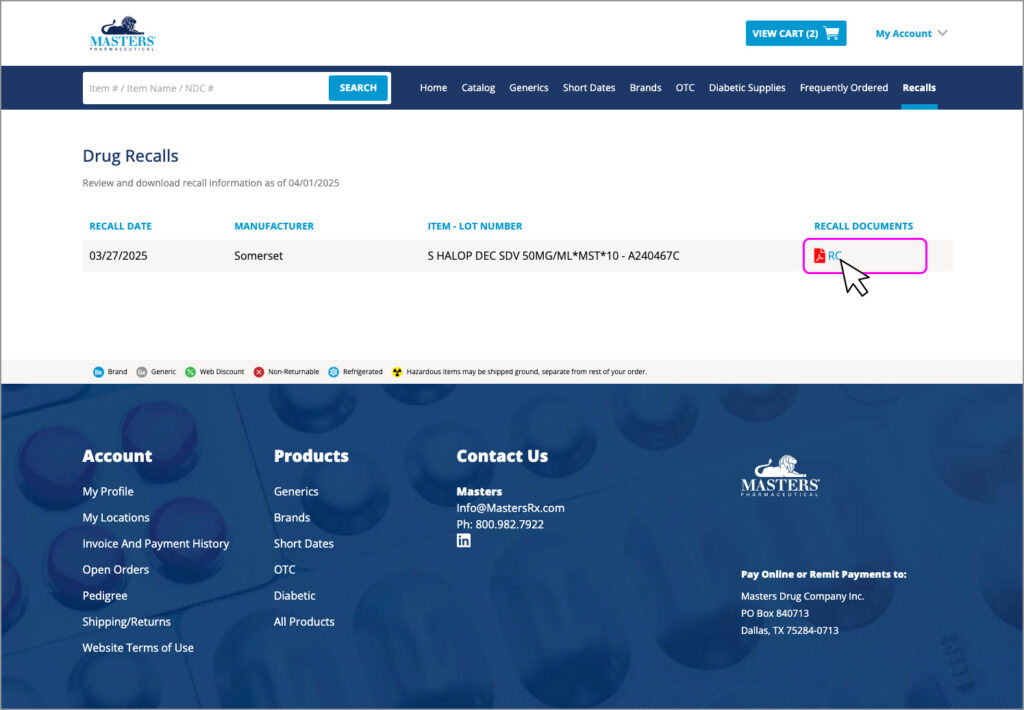Open the My Locations footer link
Screen dimensions: 1024x710
[116, 517]
